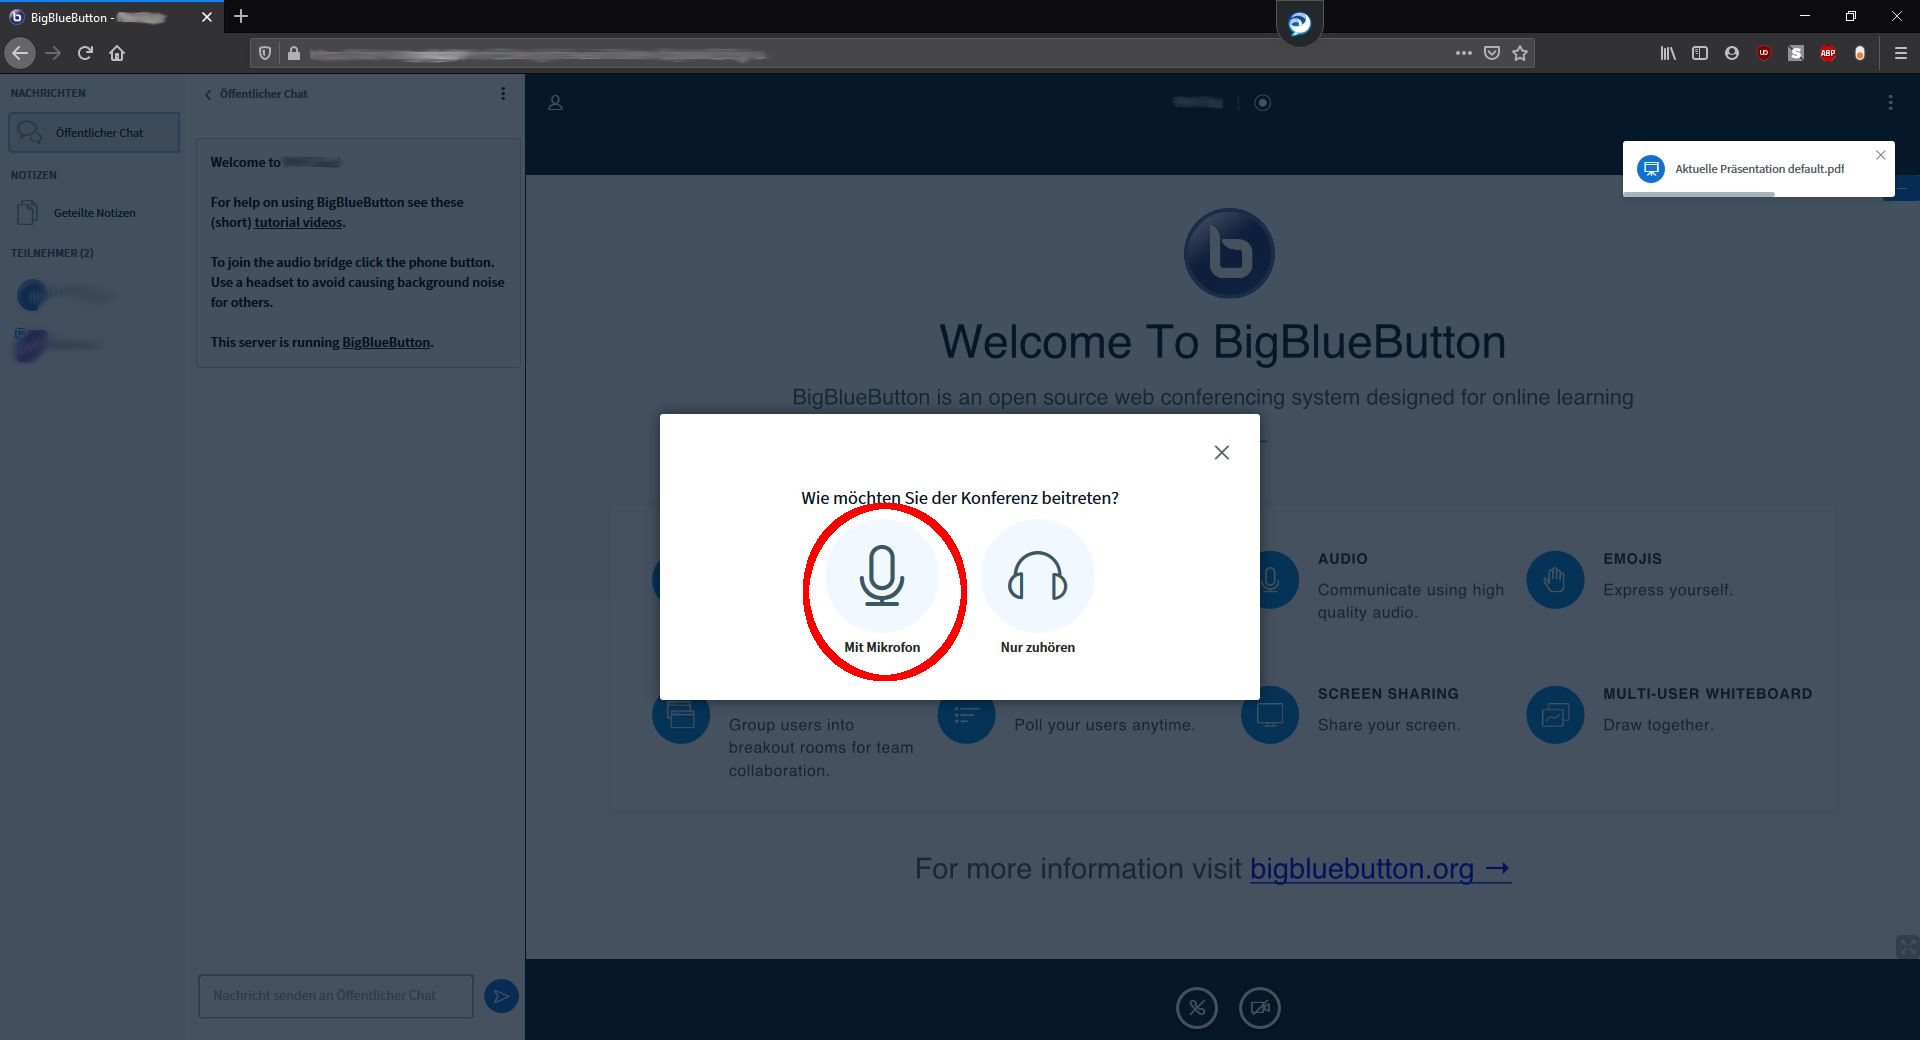This screenshot has height=1040, width=1920.
Task: Open the page actions ellipsis menu
Action: click(x=1464, y=53)
